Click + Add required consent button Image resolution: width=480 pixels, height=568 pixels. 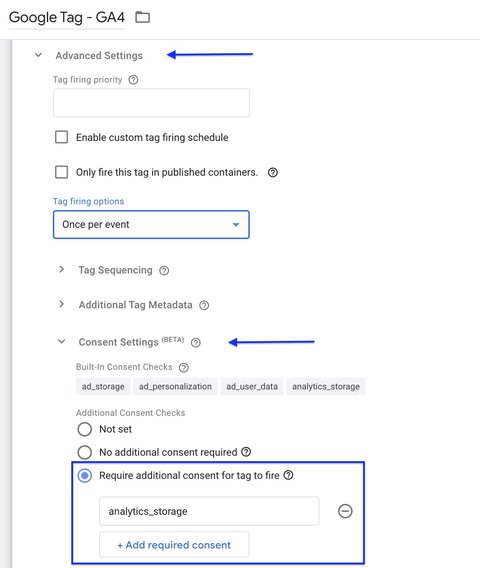coord(174,545)
